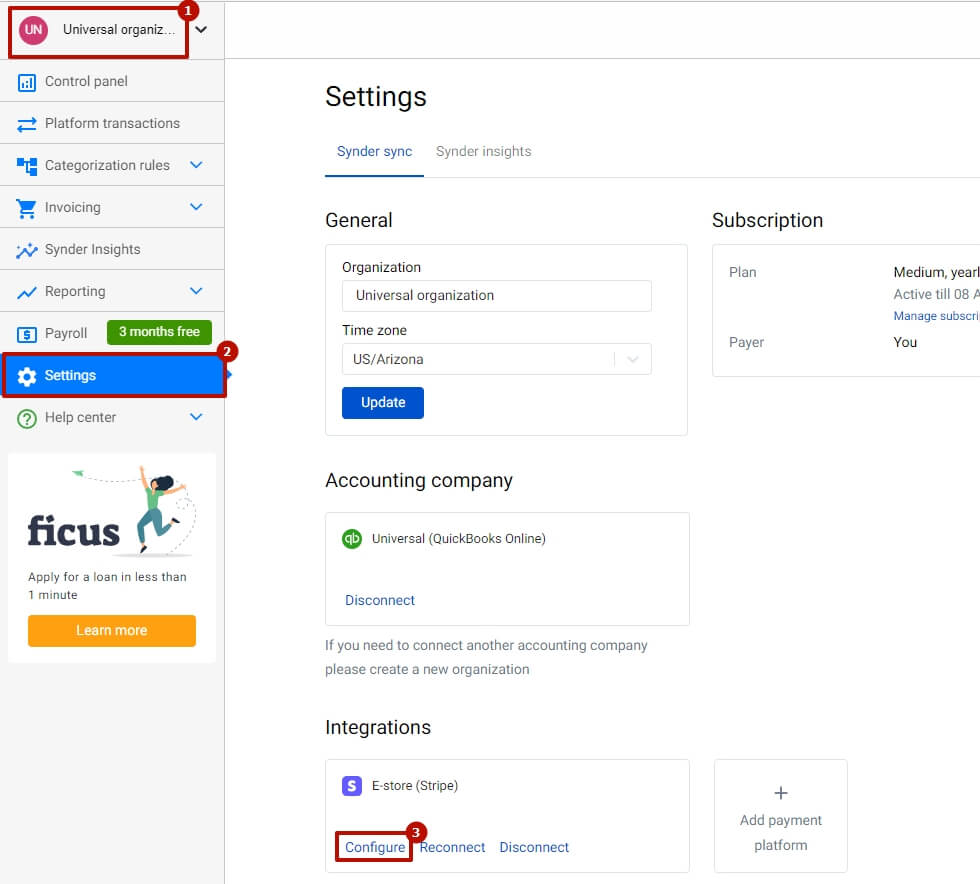The image size is (980, 884).
Task: Click the Reporting trend line icon
Action: pos(26,292)
